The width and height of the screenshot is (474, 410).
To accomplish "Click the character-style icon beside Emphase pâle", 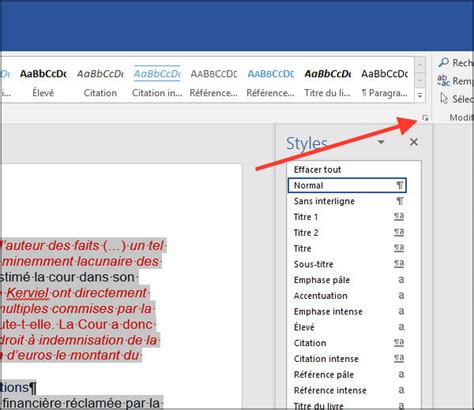I will [x=401, y=280].
